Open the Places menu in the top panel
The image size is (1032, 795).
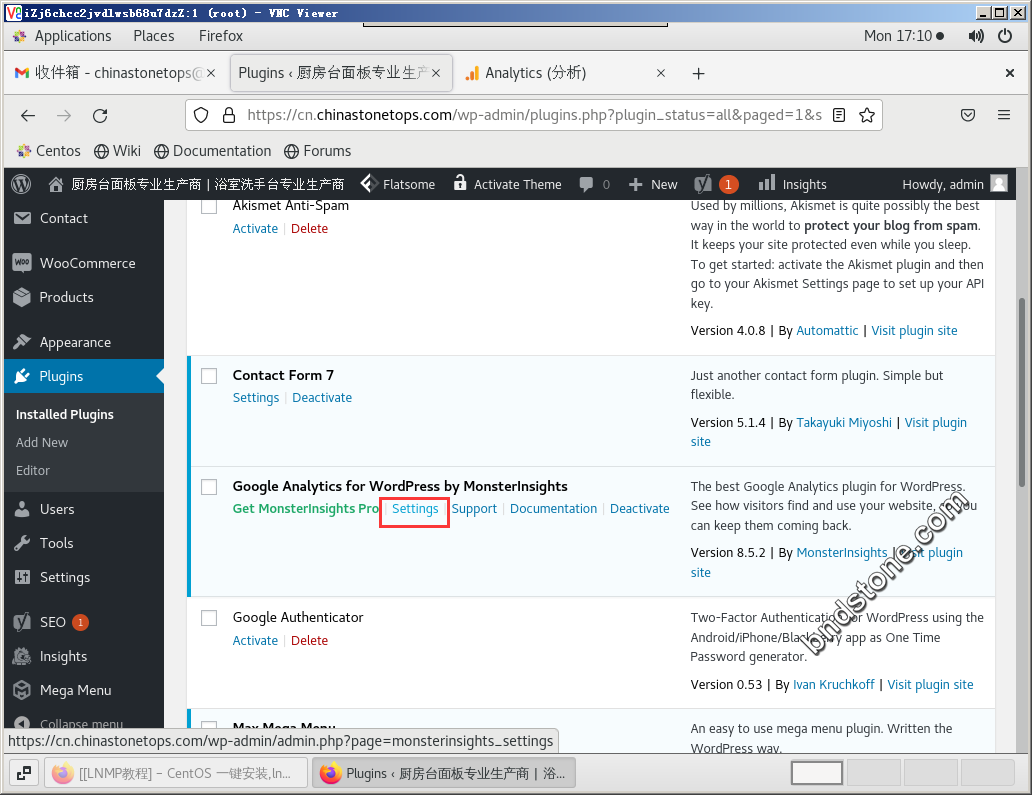(154, 36)
